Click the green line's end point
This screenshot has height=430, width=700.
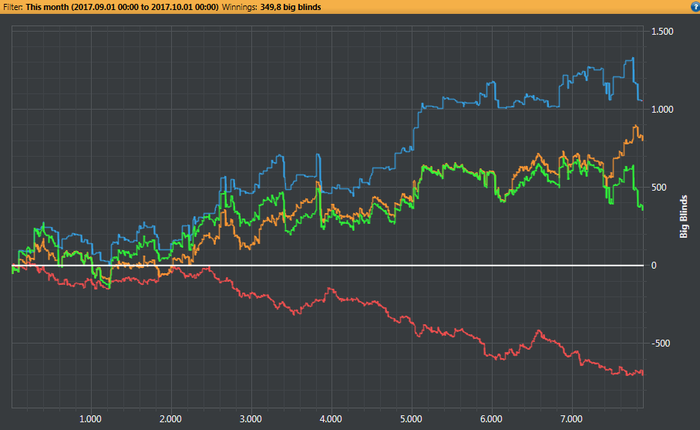point(642,209)
